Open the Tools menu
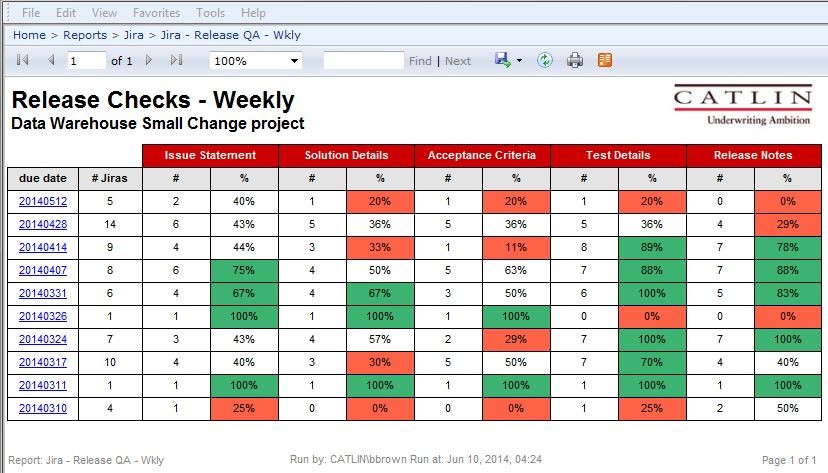The height and width of the screenshot is (473, 828). (x=210, y=13)
